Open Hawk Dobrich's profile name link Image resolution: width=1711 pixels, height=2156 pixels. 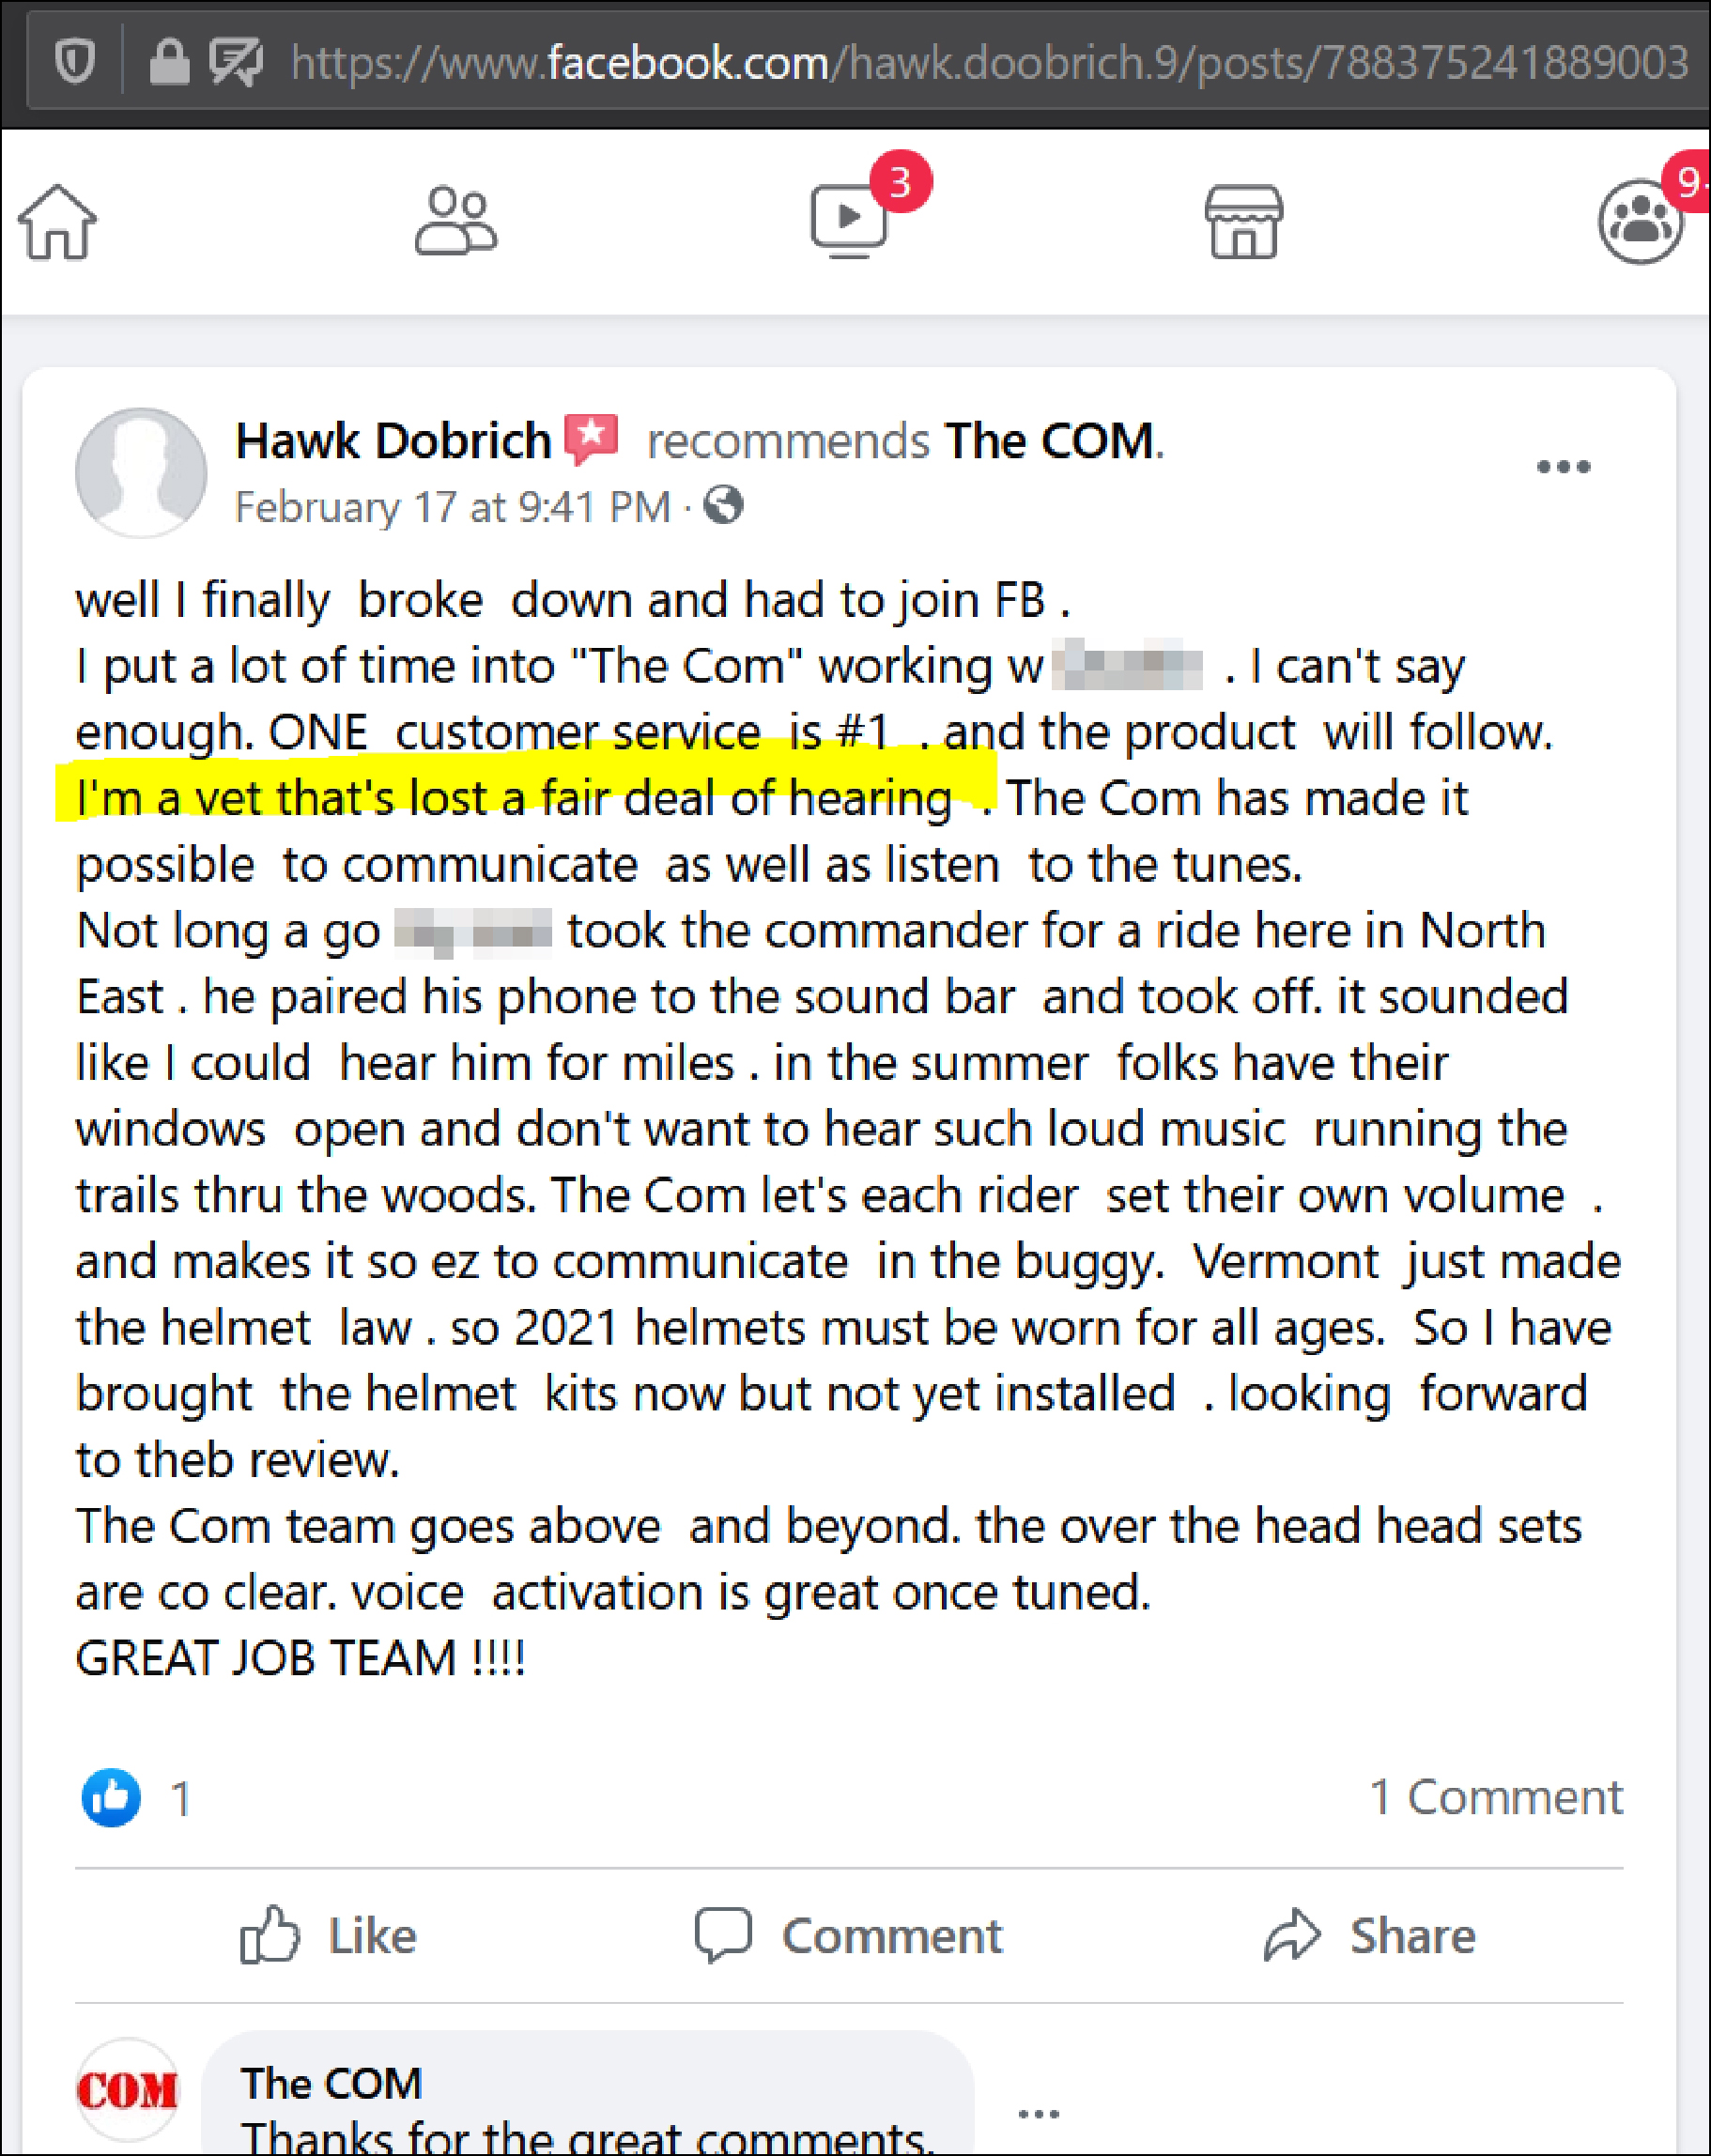point(393,441)
